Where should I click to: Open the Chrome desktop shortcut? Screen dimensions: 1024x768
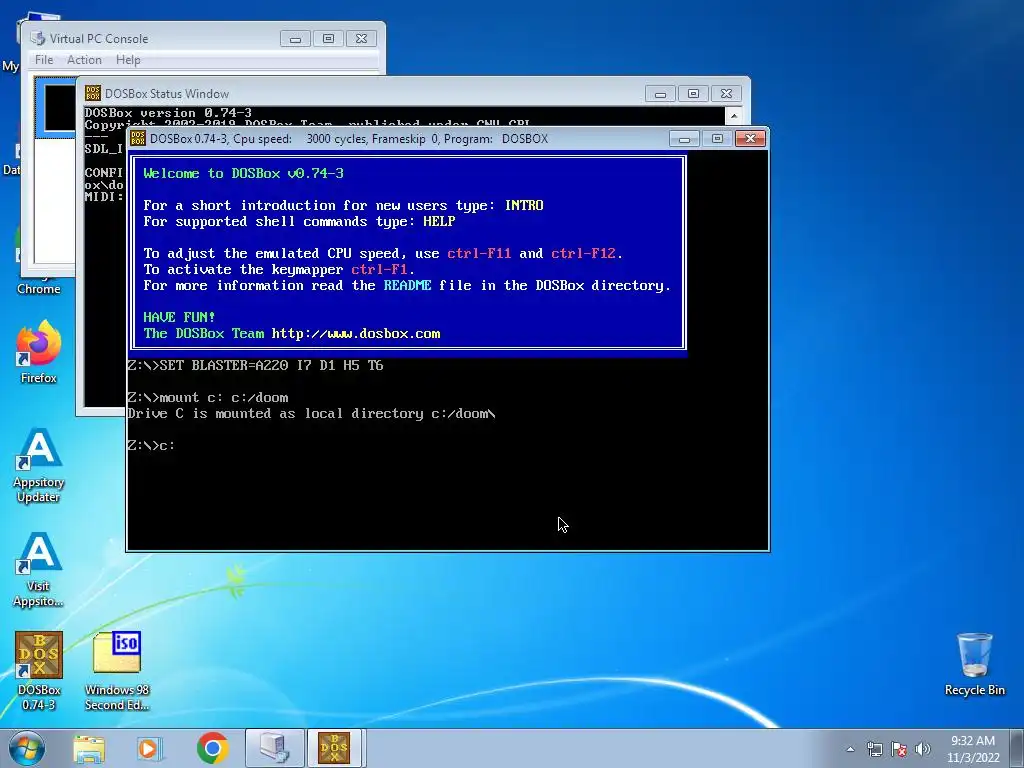[39, 288]
